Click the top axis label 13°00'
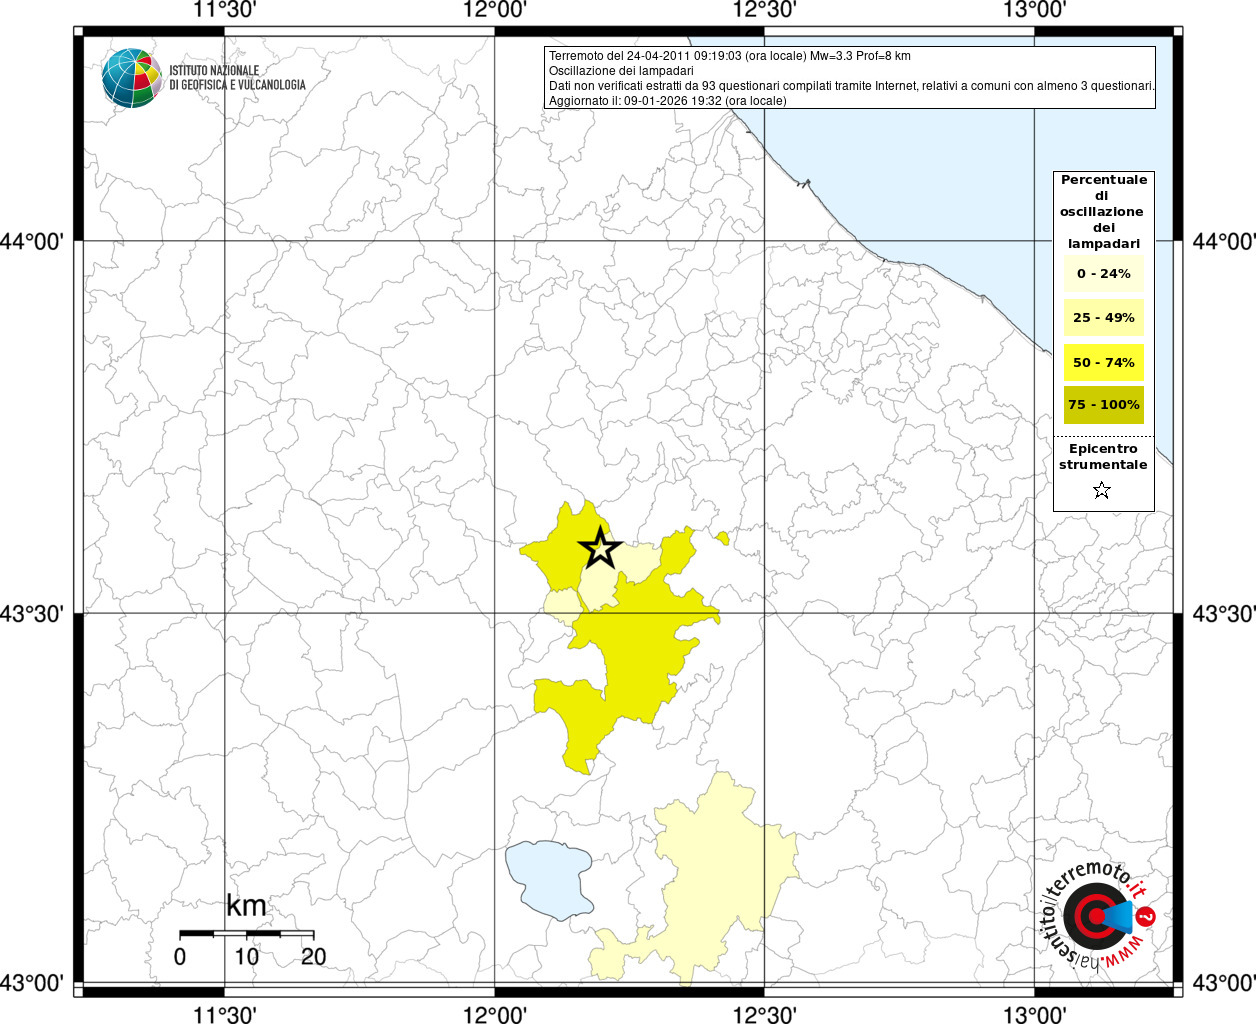This screenshot has width=1256, height=1024. pos(1034,11)
